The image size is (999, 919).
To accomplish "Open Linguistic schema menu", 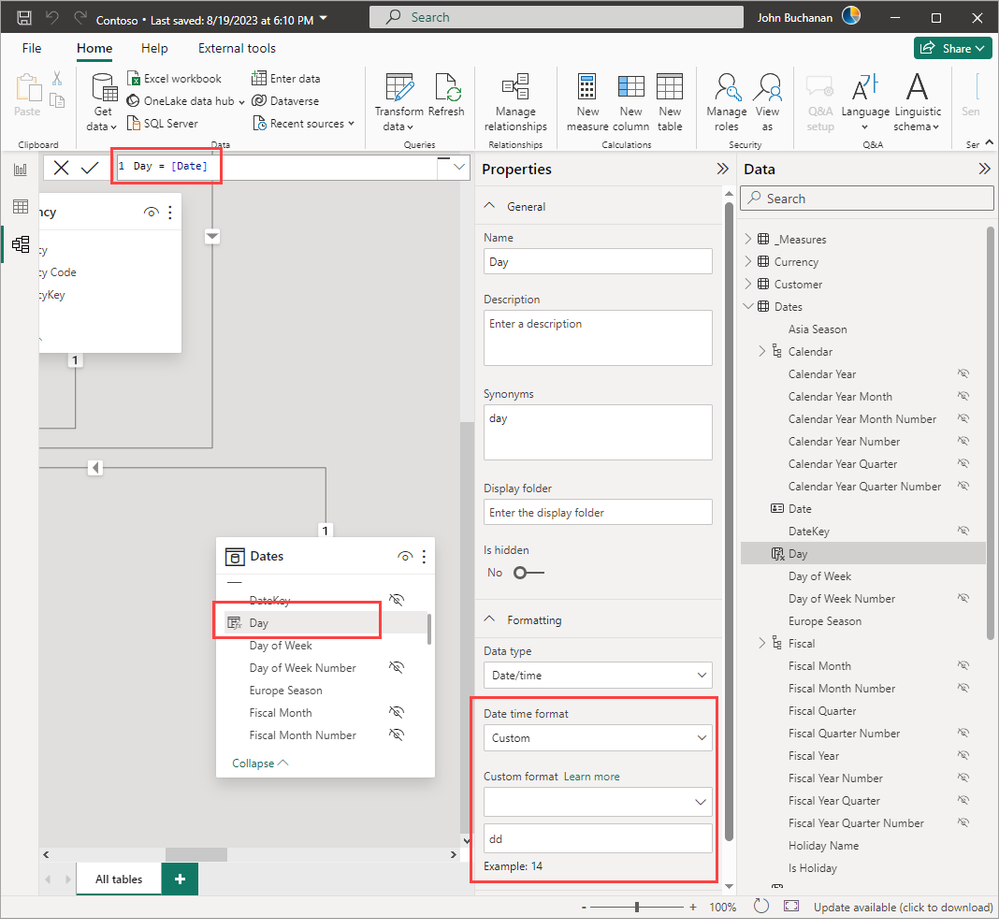I will [917, 102].
